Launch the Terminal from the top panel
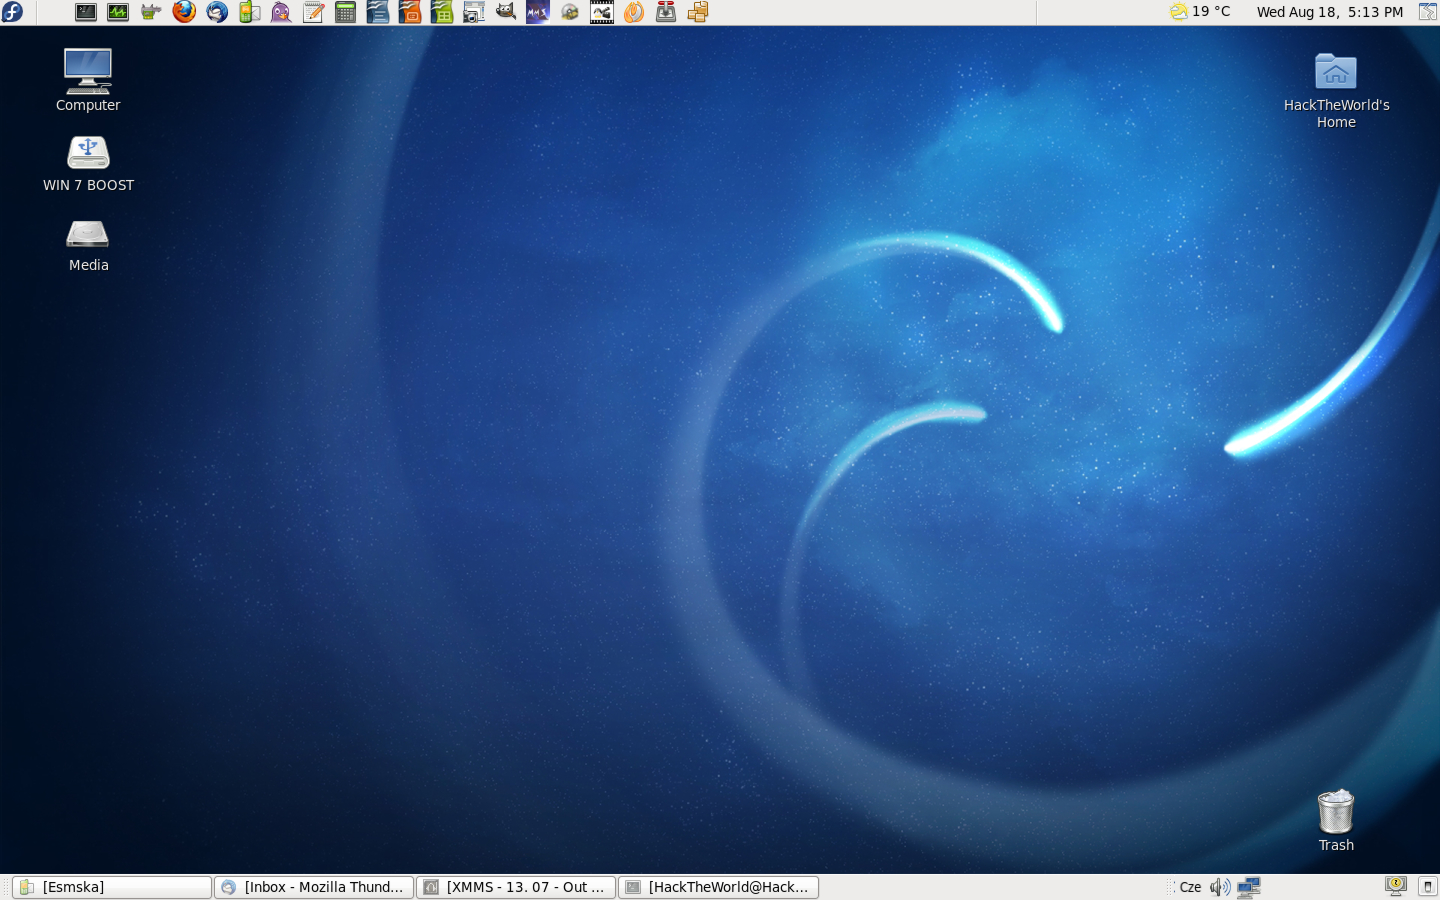Image resolution: width=1440 pixels, height=900 pixels. [x=86, y=12]
